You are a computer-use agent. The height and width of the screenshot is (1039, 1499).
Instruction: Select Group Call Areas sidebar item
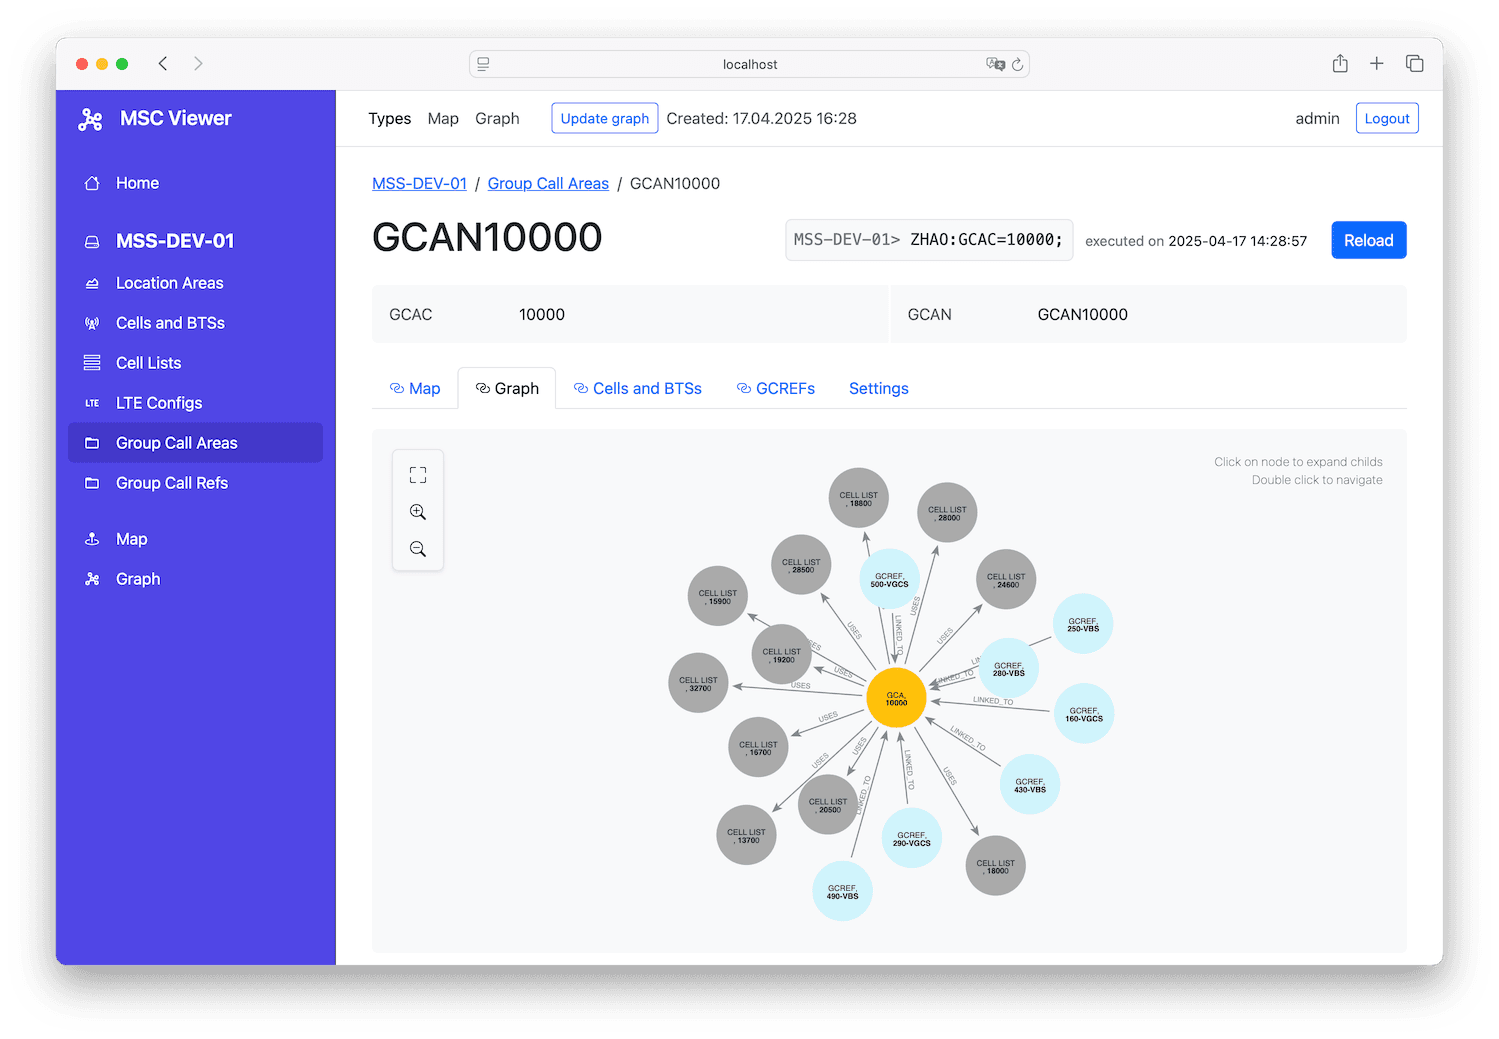click(x=195, y=443)
